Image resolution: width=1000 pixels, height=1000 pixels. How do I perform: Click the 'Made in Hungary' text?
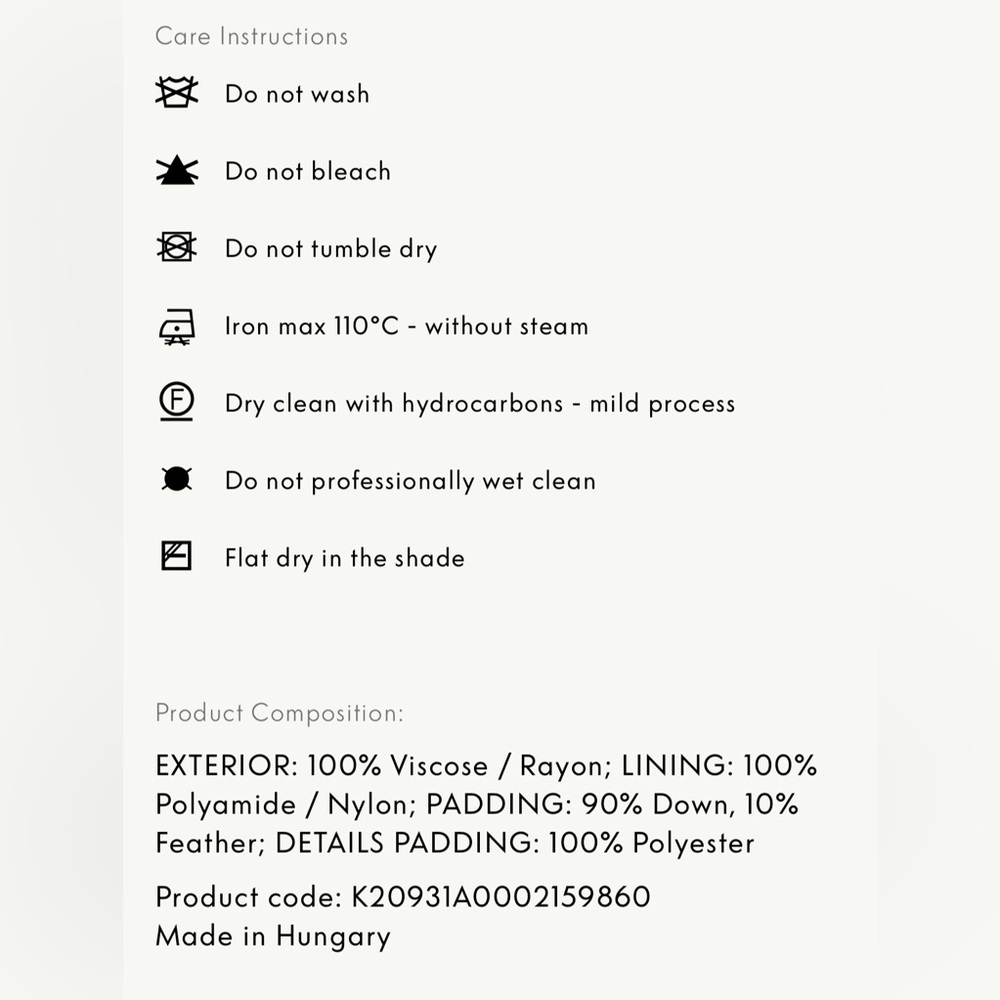click(x=273, y=937)
